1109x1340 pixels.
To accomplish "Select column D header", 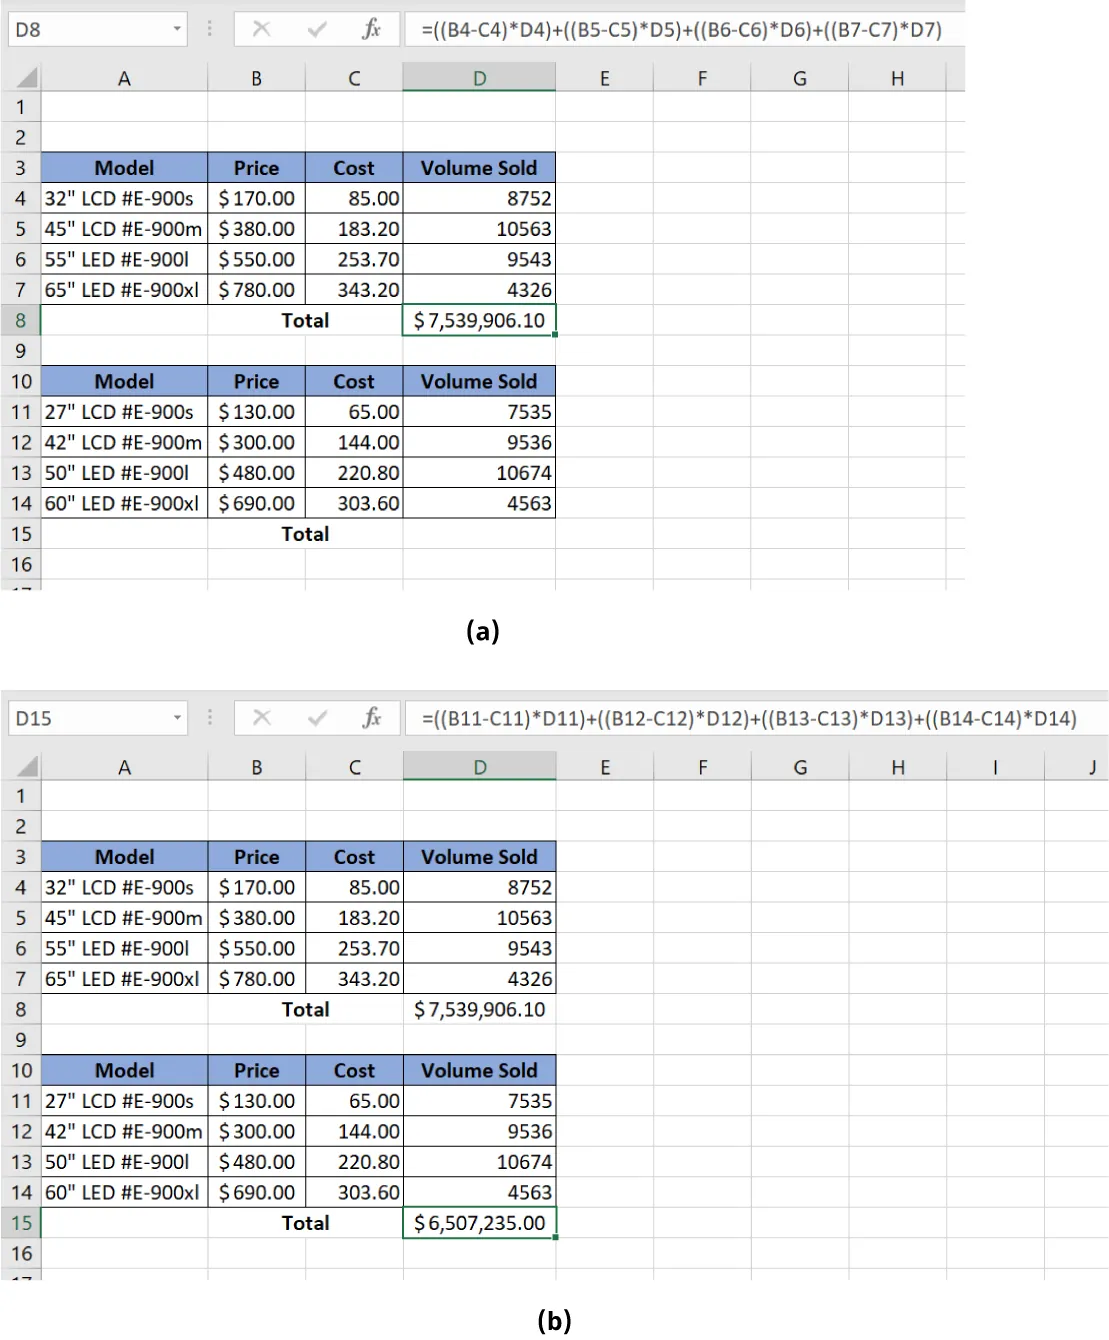I will tap(479, 76).
